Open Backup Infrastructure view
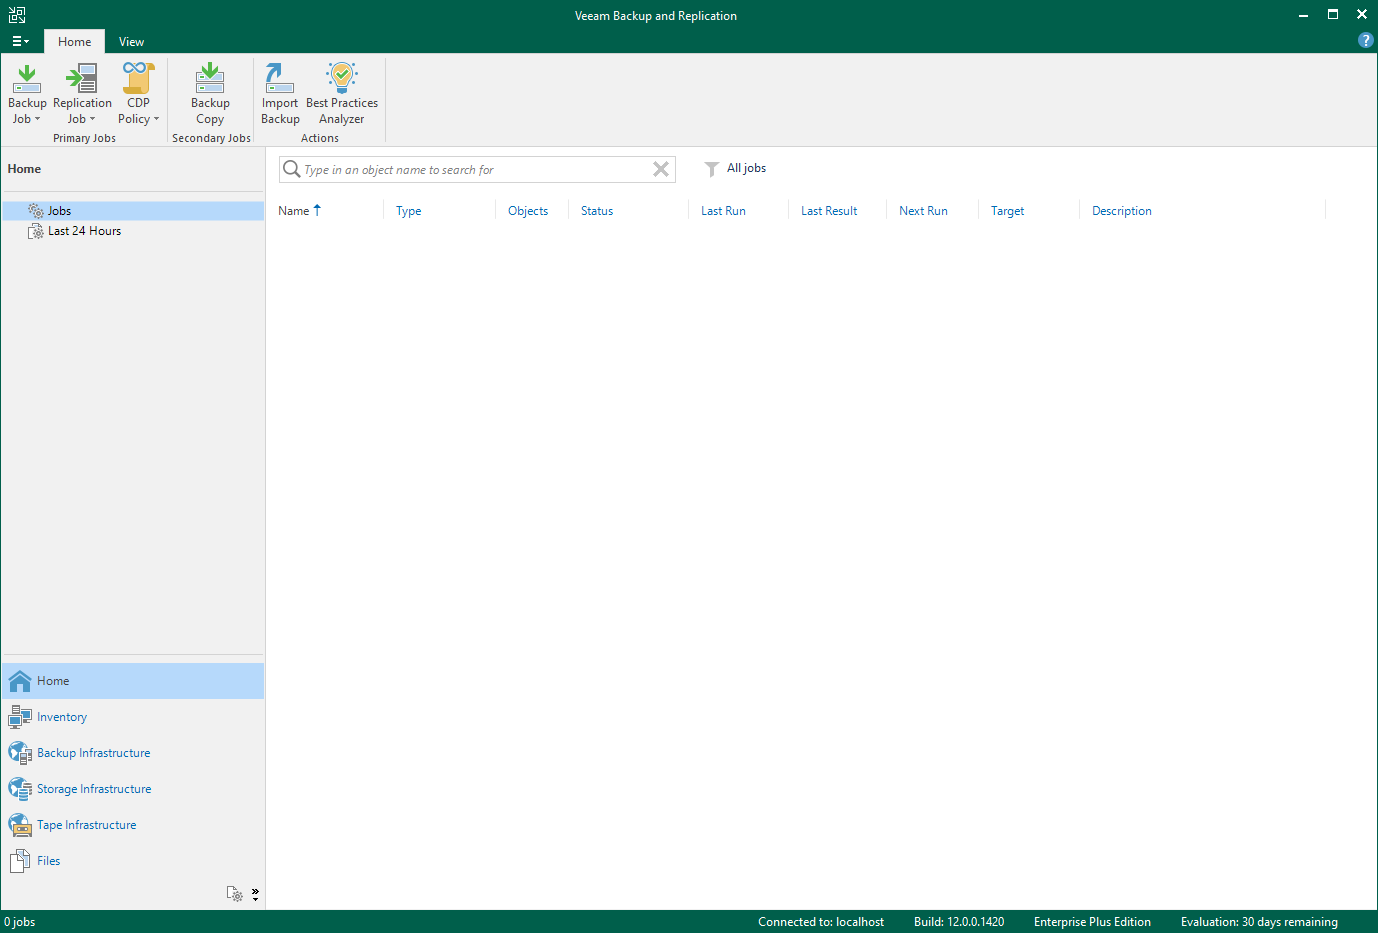Screen dimensions: 1378x933 [x=93, y=753]
